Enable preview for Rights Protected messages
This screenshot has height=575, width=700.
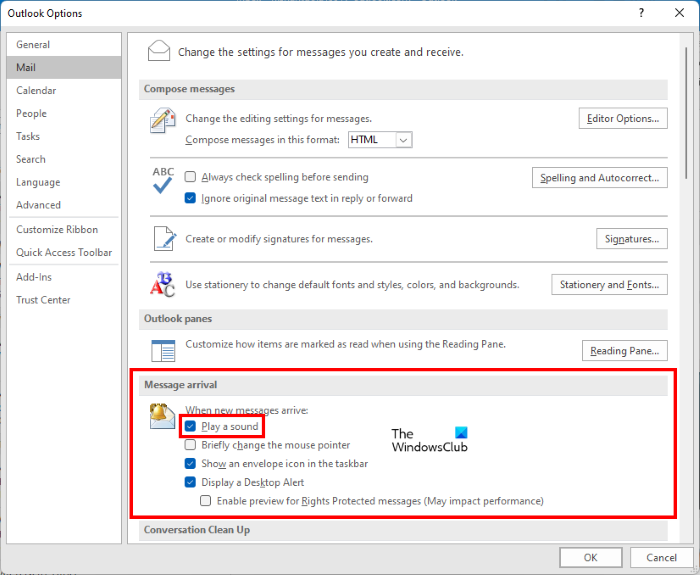coord(205,500)
